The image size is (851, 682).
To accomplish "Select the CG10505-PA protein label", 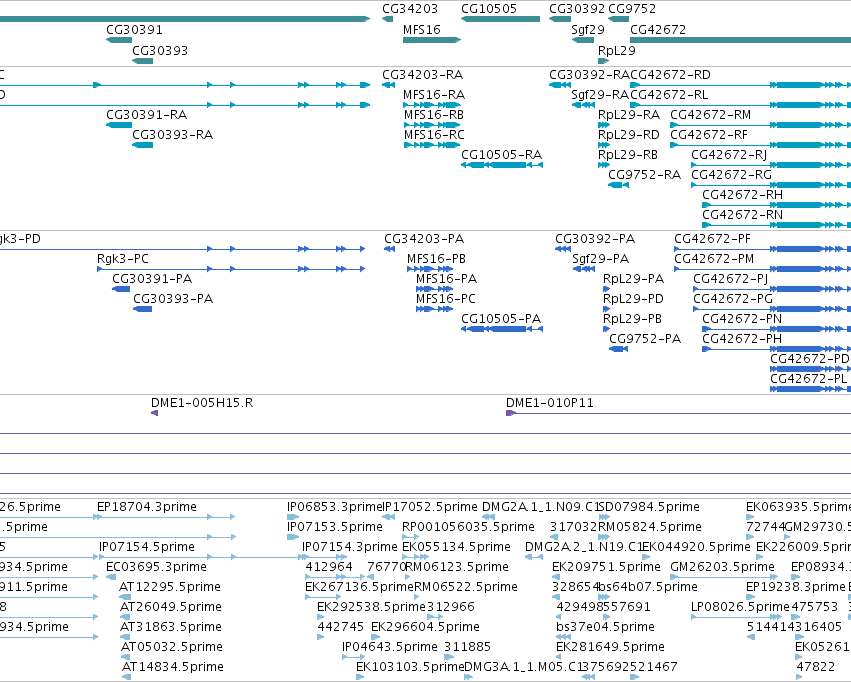I will [501, 319].
